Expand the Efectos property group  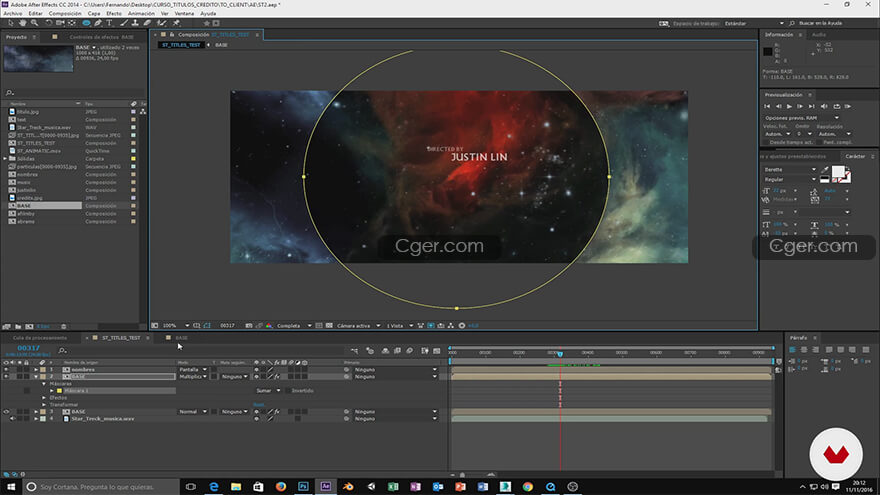click(44, 398)
